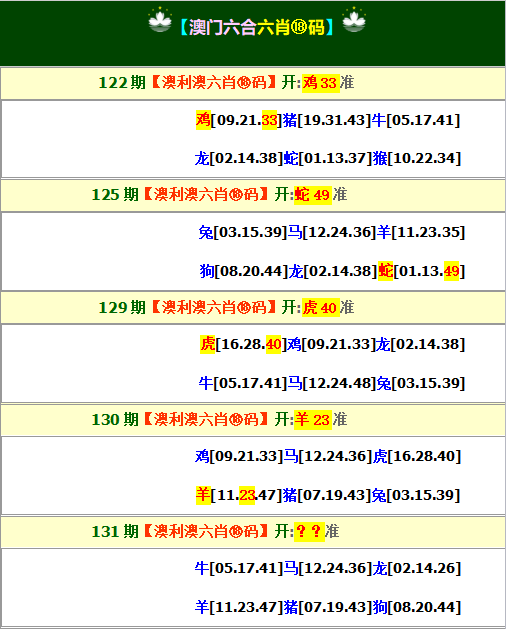
Task: Click the highlighted number 23 in 羊 row
Action: [x=247, y=495]
